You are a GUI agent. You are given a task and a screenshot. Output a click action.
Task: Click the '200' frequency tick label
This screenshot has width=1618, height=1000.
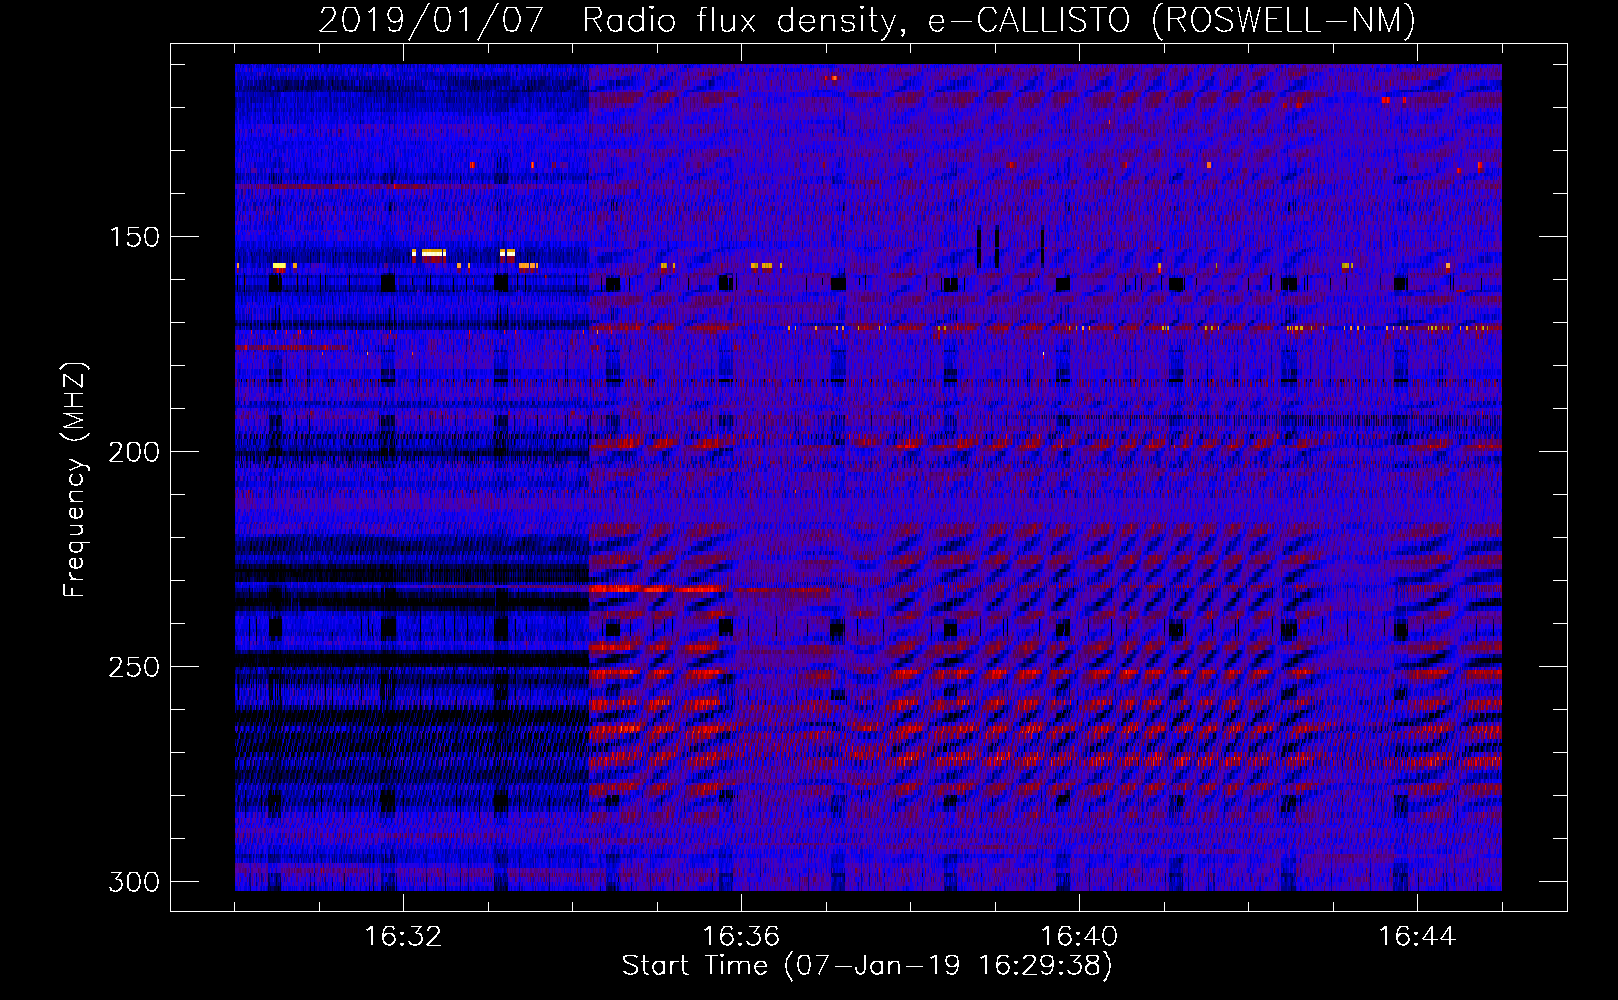(134, 452)
